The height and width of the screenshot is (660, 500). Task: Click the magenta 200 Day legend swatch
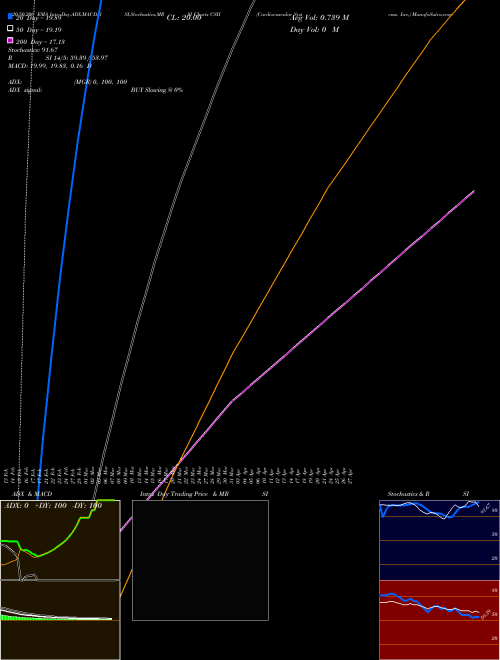click(10, 40)
